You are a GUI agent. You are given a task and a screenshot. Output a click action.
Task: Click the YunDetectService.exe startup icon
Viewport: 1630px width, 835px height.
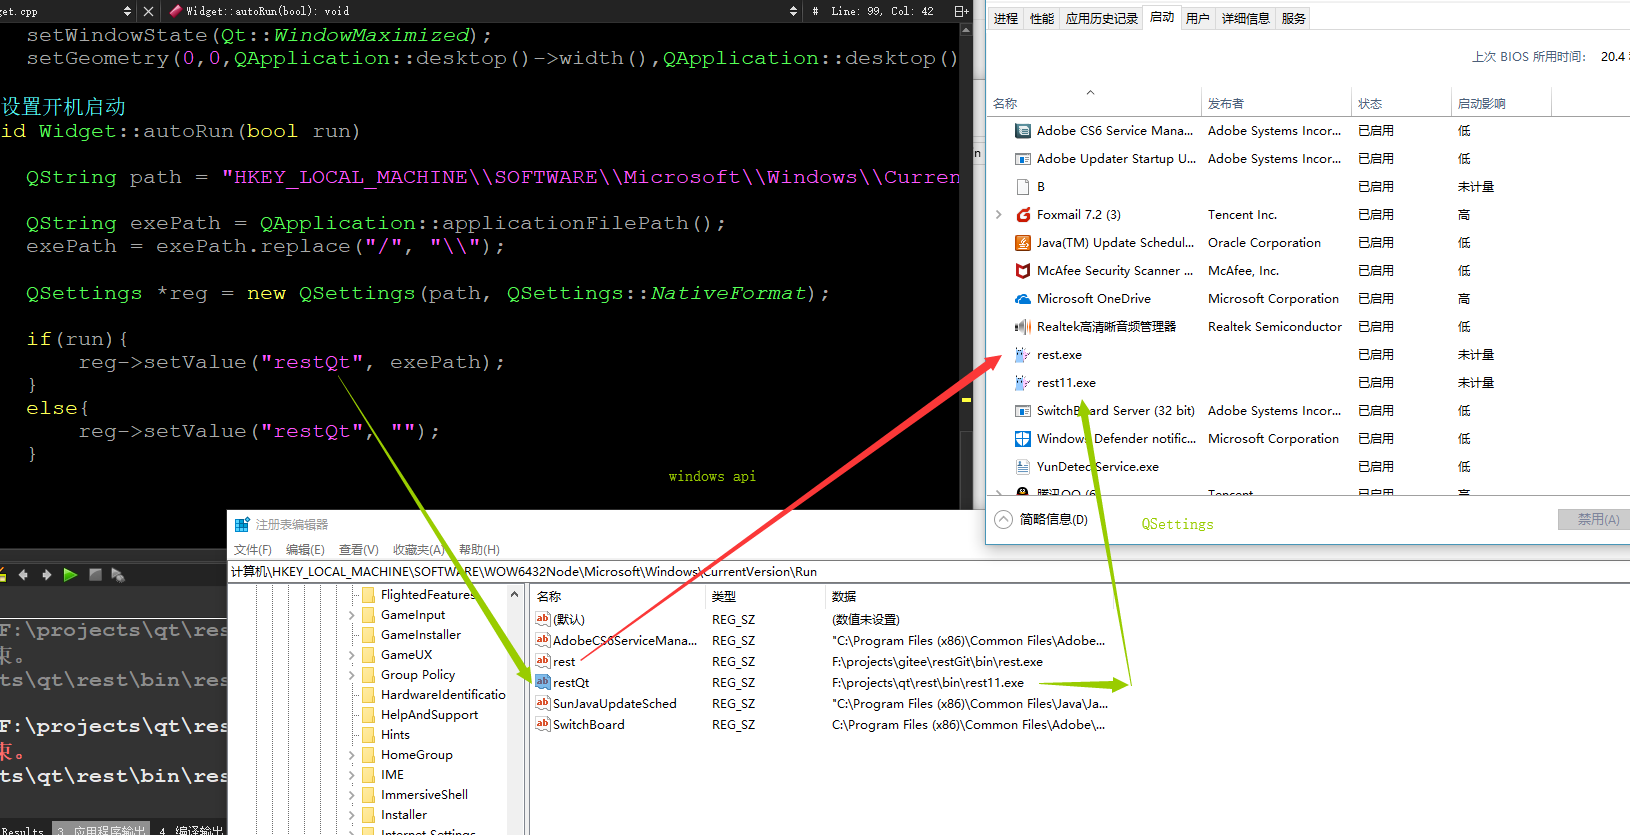pos(1023,467)
